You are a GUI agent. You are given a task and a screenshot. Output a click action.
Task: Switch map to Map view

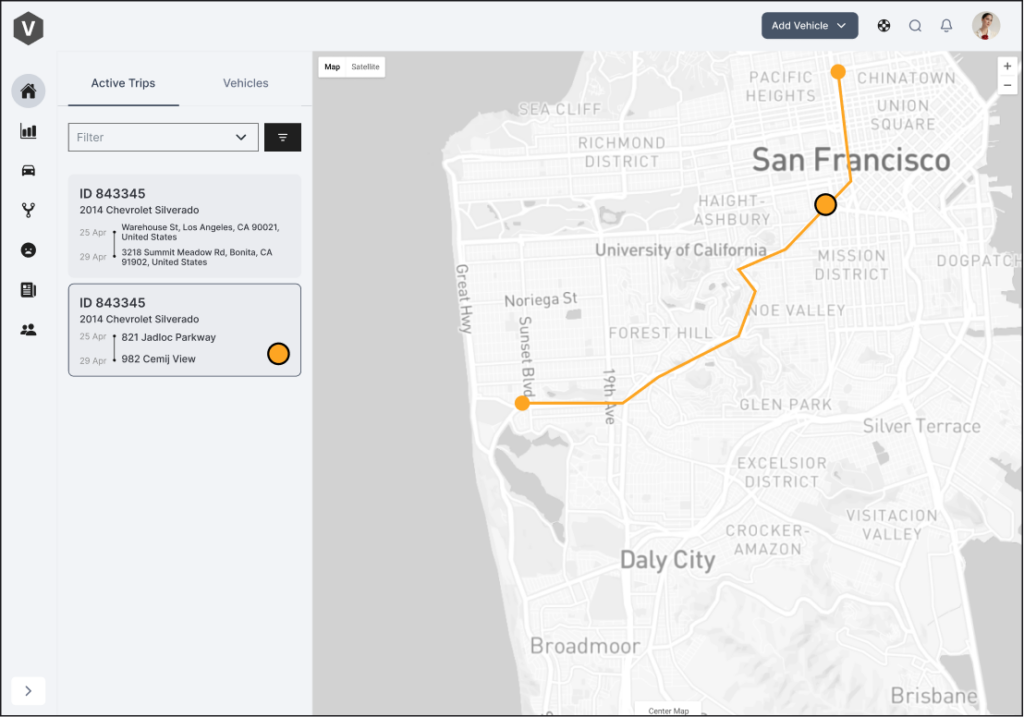click(x=332, y=67)
